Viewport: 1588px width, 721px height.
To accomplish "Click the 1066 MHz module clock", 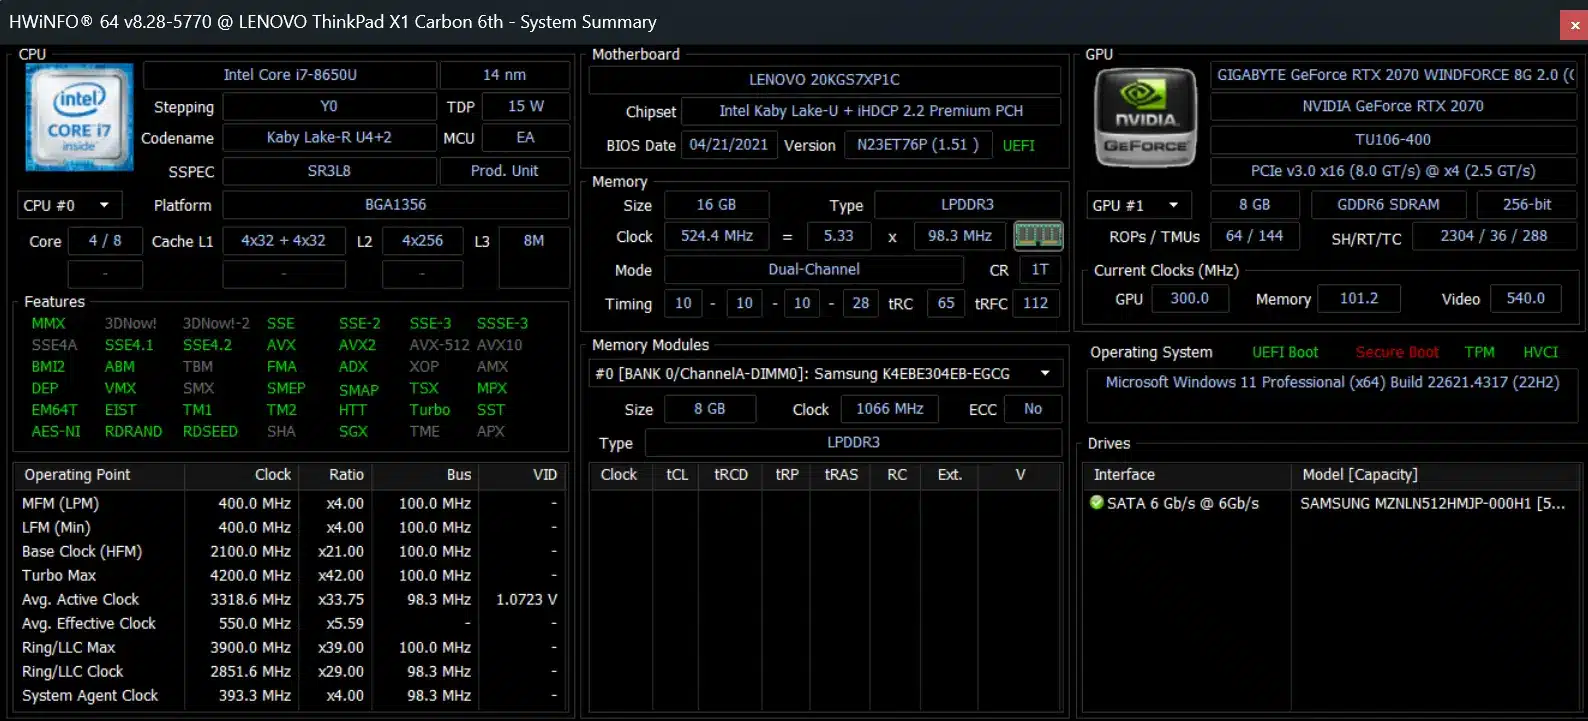I will [x=890, y=409].
